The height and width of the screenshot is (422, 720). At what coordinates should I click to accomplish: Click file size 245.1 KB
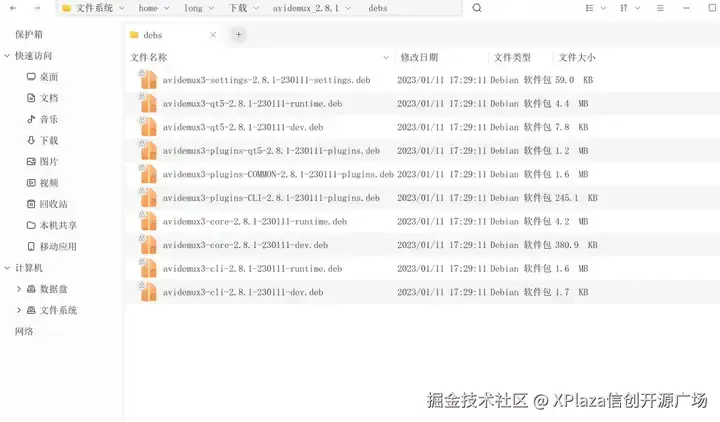pos(576,197)
